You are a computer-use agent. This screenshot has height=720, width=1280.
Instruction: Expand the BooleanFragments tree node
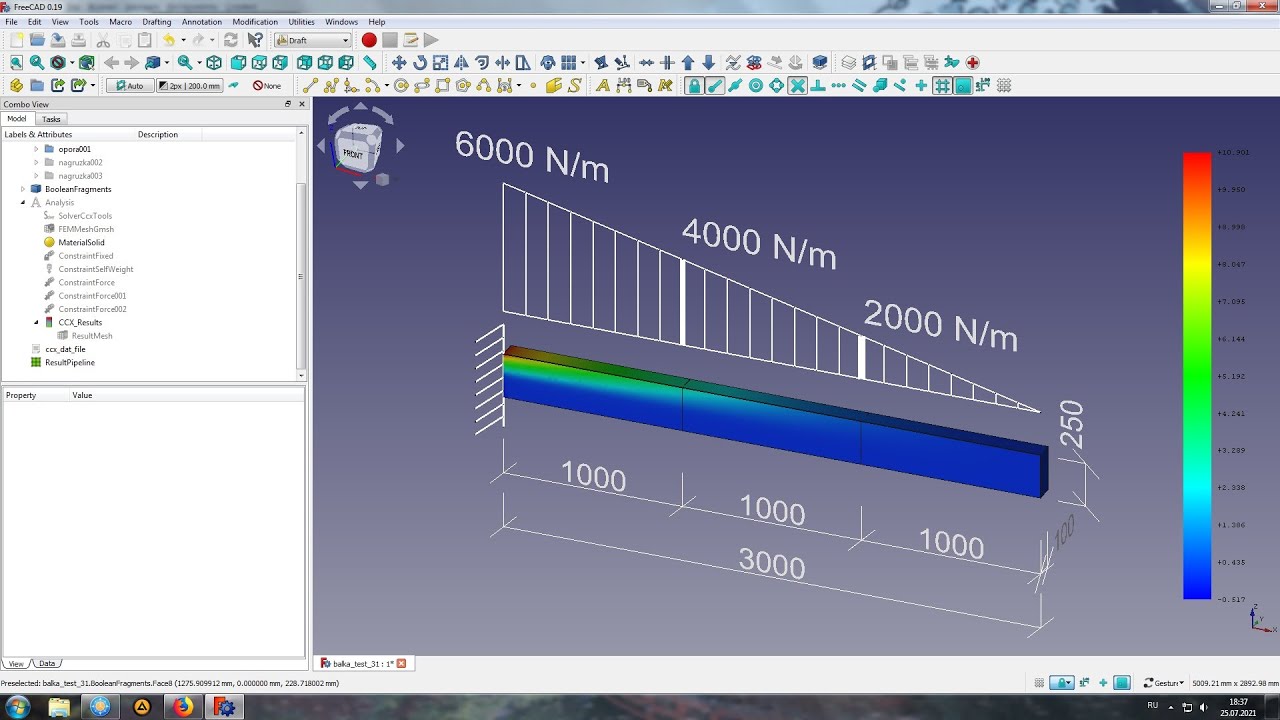click(x=23, y=189)
